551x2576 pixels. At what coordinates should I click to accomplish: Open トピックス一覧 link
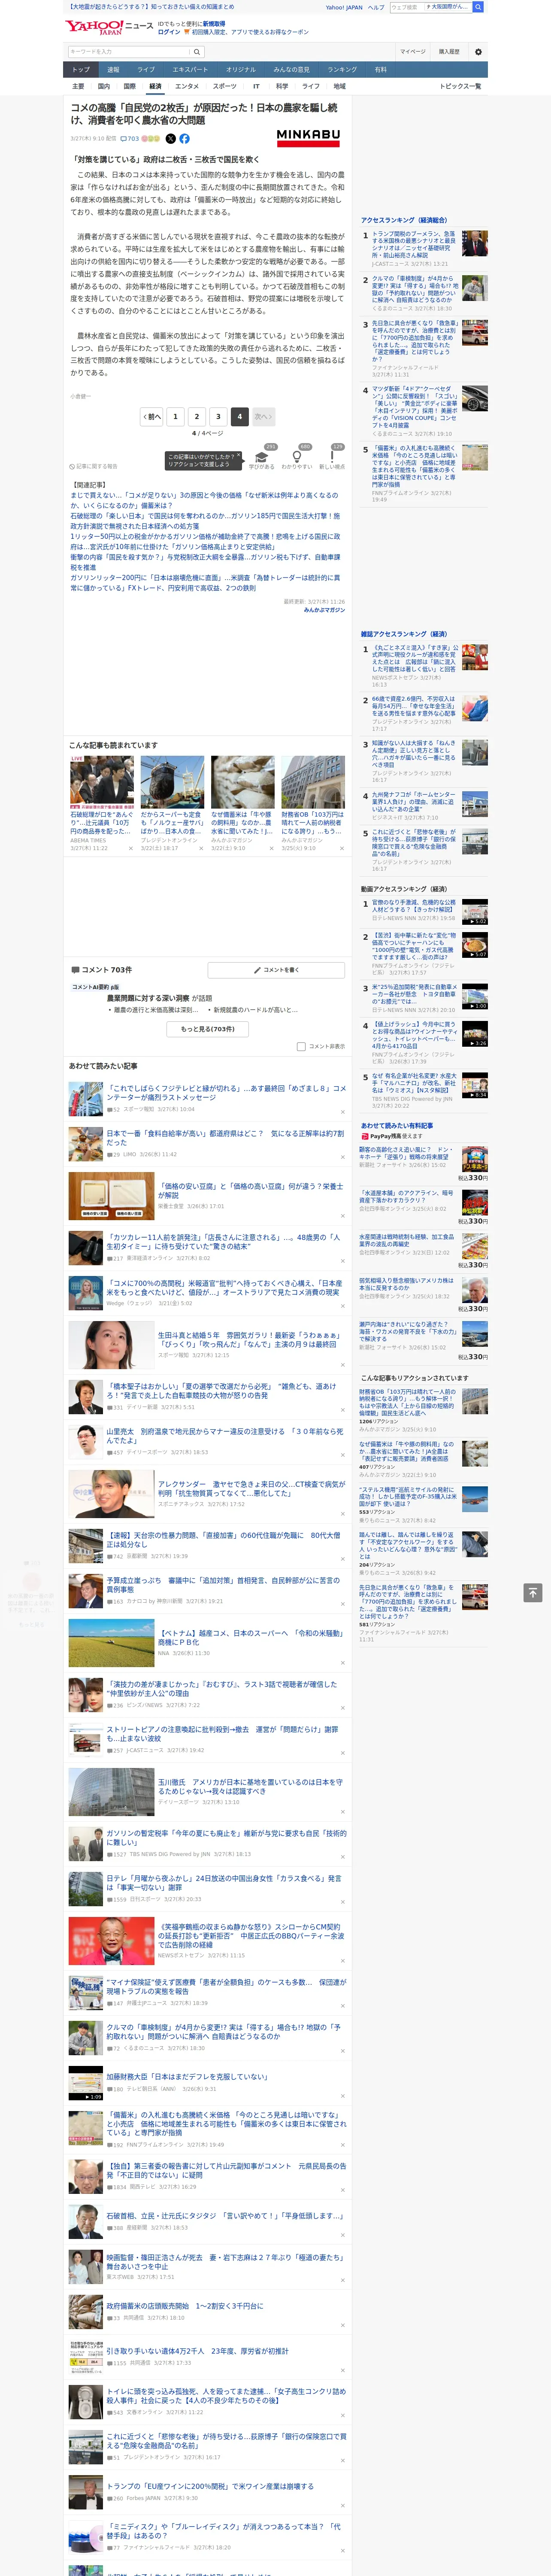(461, 86)
